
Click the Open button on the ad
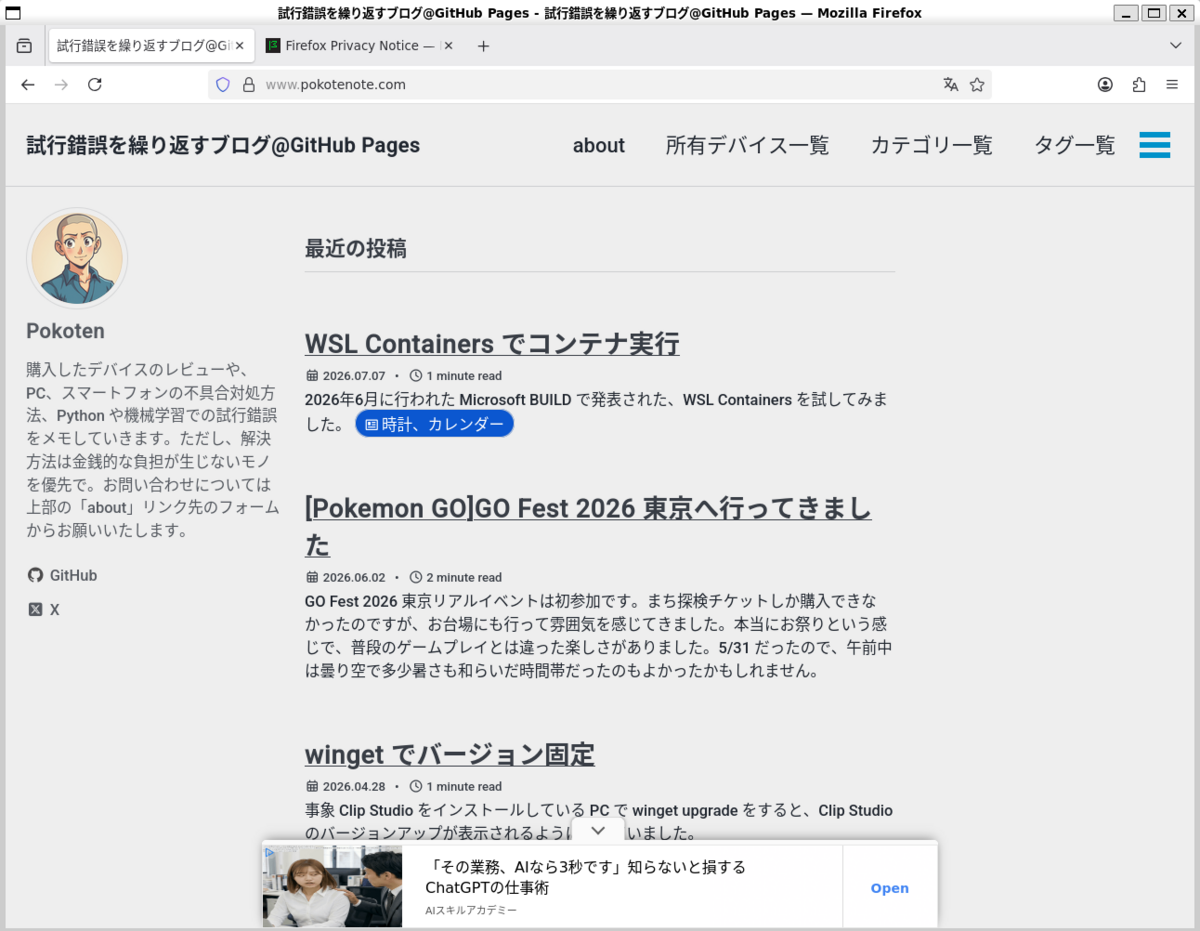[x=890, y=888]
